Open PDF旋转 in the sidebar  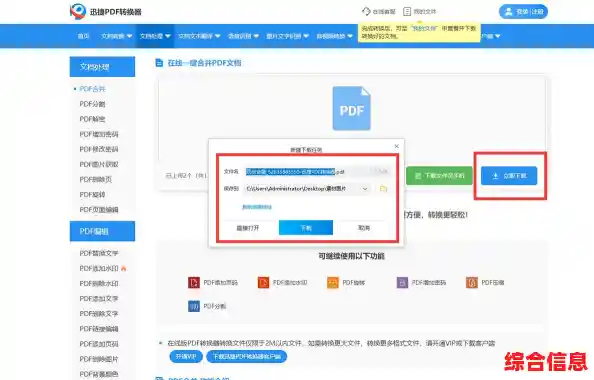coord(92,195)
